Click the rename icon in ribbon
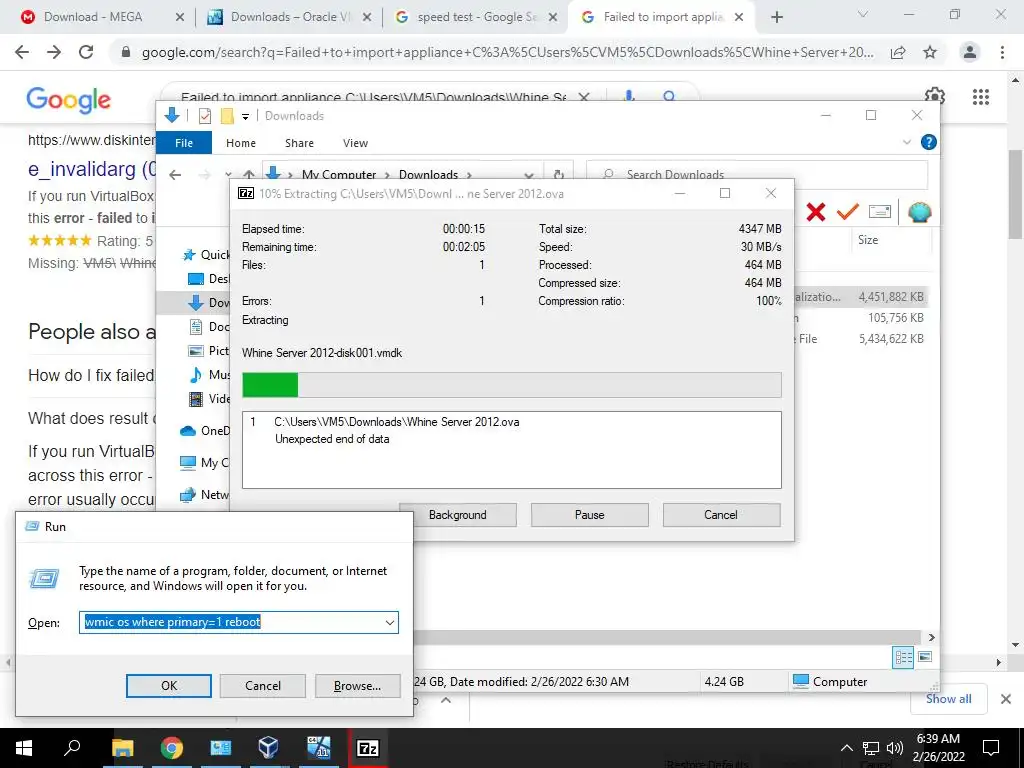The height and width of the screenshot is (768, 1024). tap(880, 212)
